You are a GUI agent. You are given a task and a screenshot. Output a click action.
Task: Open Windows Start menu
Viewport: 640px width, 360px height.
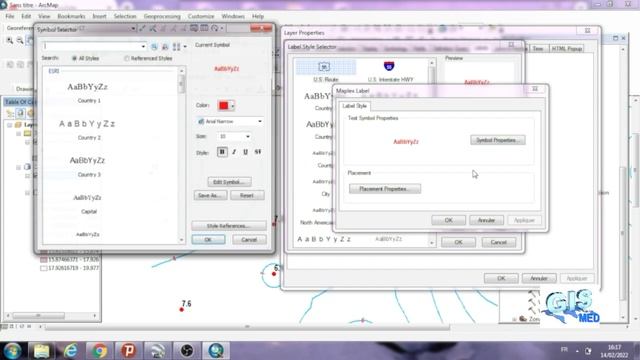[x=12, y=351]
